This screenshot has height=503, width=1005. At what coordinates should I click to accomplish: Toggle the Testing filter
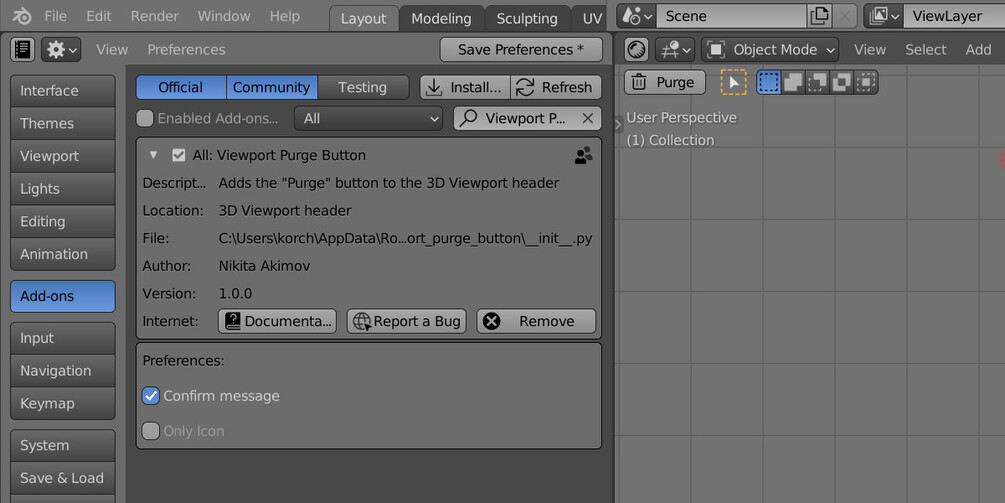tap(363, 87)
